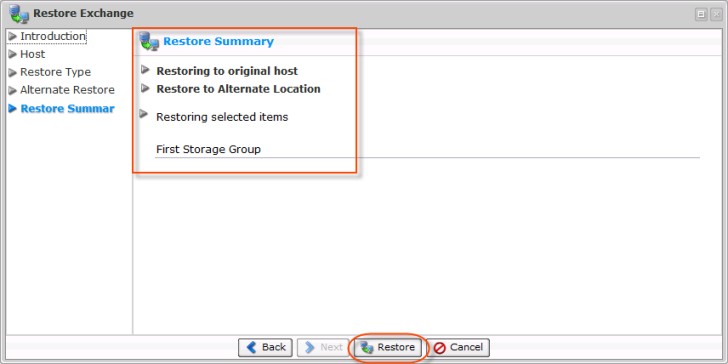Maximize the Restore Exchange dialog
This screenshot has height=364, width=728.
point(702,14)
